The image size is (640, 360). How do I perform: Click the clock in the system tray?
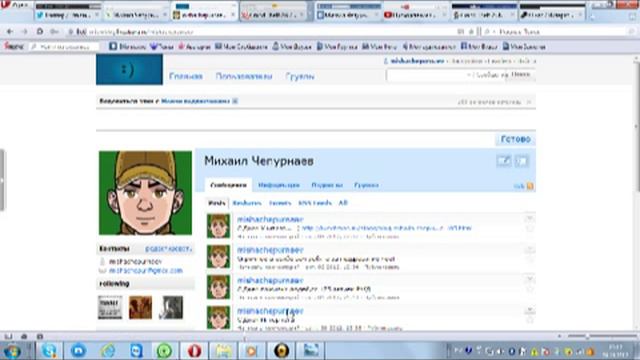(615, 351)
